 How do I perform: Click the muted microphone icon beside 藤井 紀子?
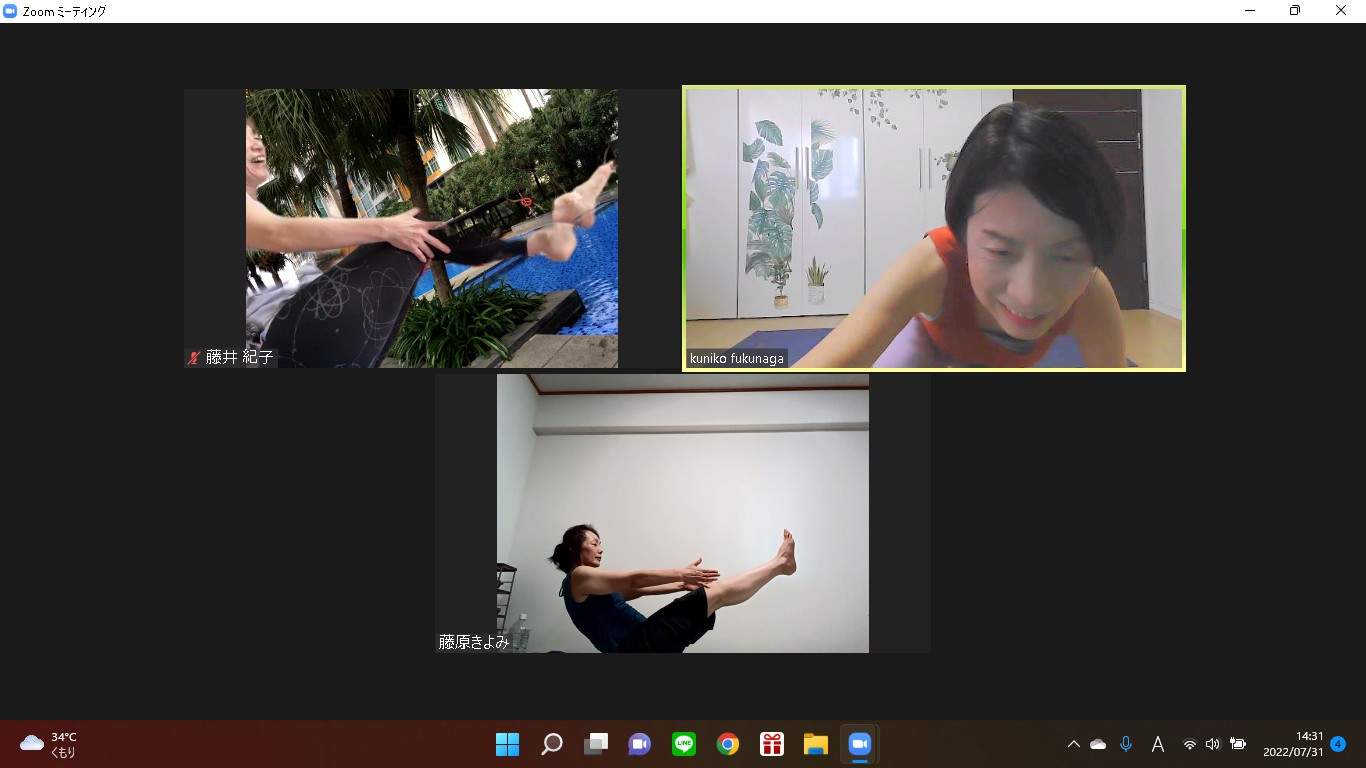point(194,357)
